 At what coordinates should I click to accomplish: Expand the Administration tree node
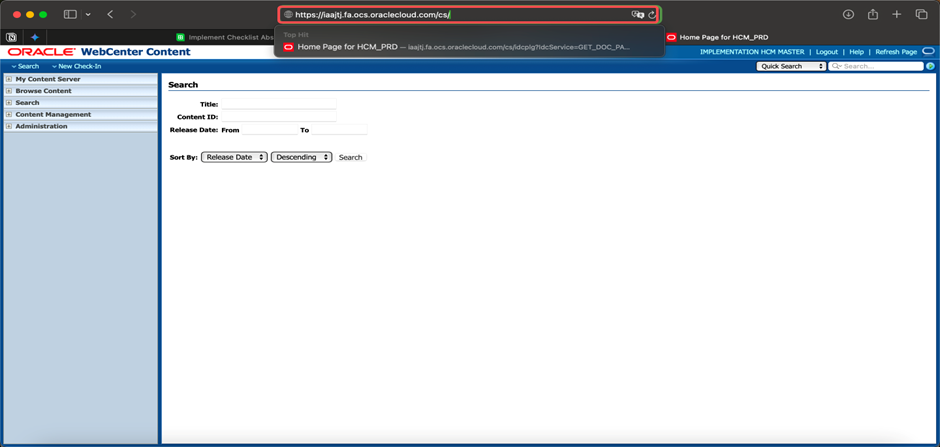coord(9,127)
